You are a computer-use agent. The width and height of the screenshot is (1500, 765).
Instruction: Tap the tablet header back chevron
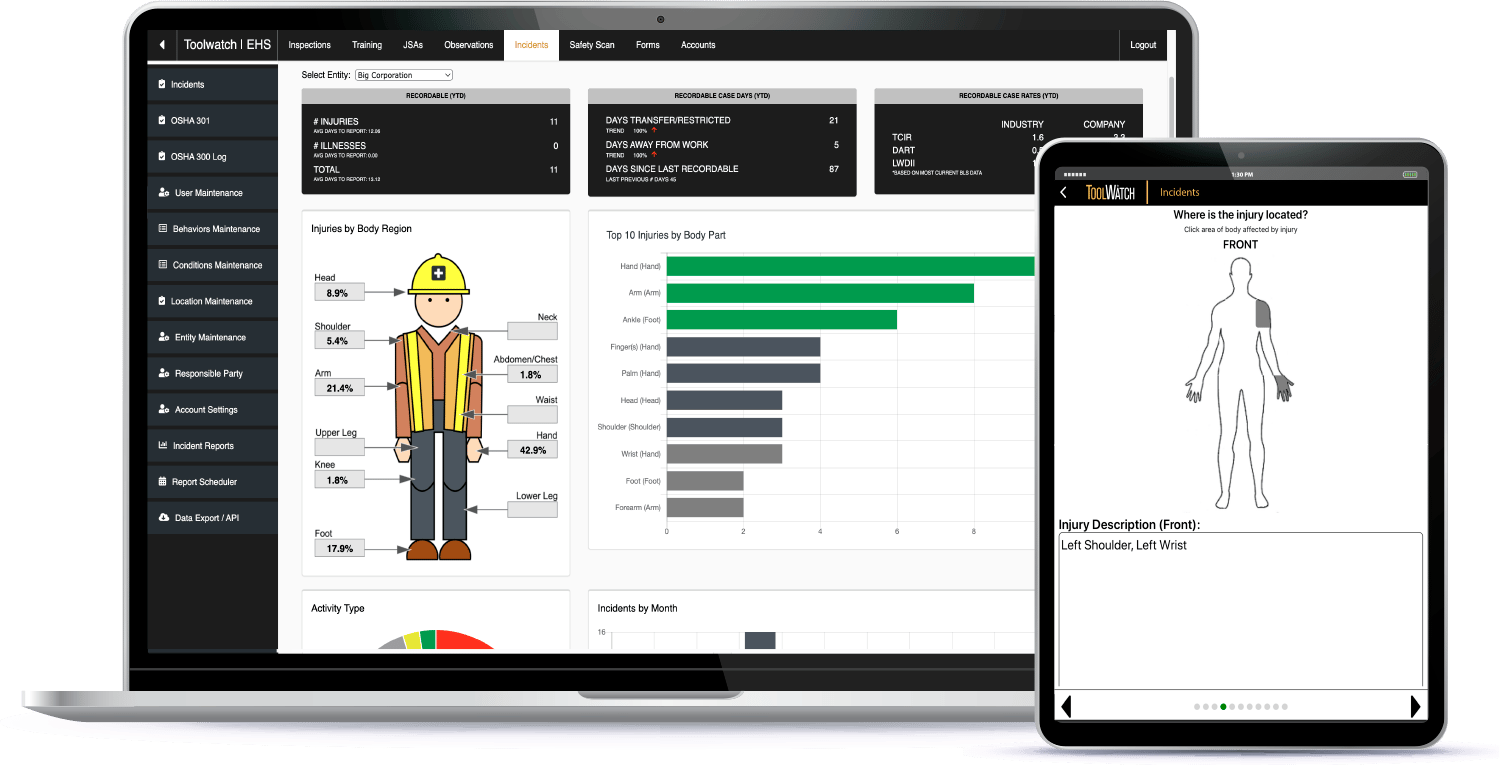click(1063, 192)
